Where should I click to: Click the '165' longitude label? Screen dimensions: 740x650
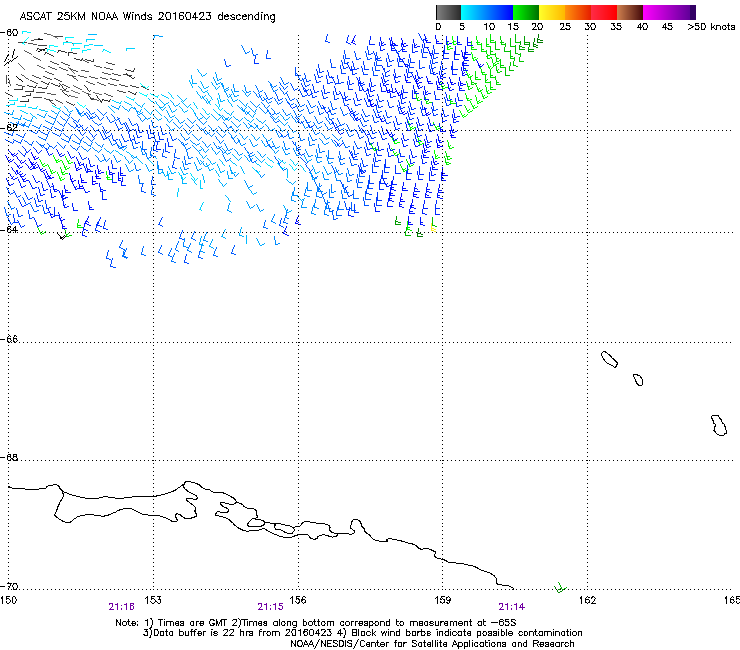coord(732,600)
